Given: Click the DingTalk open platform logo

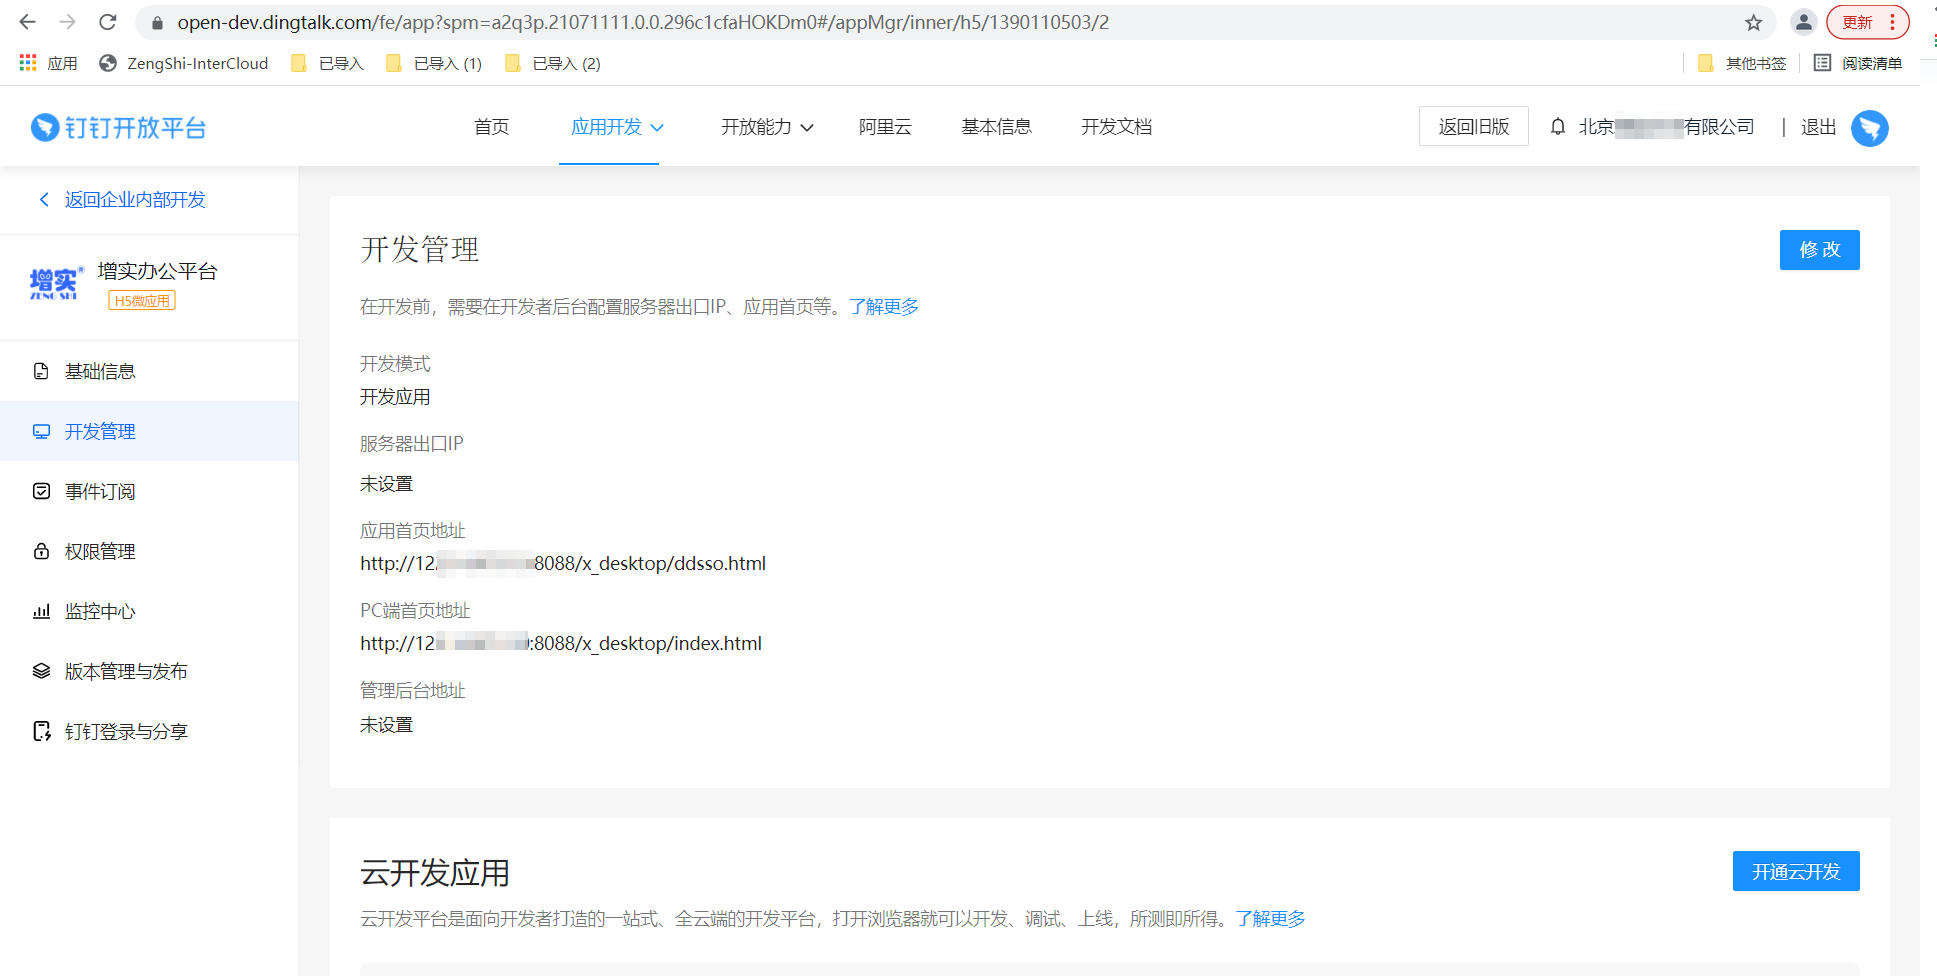Looking at the screenshot, I should point(119,128).
